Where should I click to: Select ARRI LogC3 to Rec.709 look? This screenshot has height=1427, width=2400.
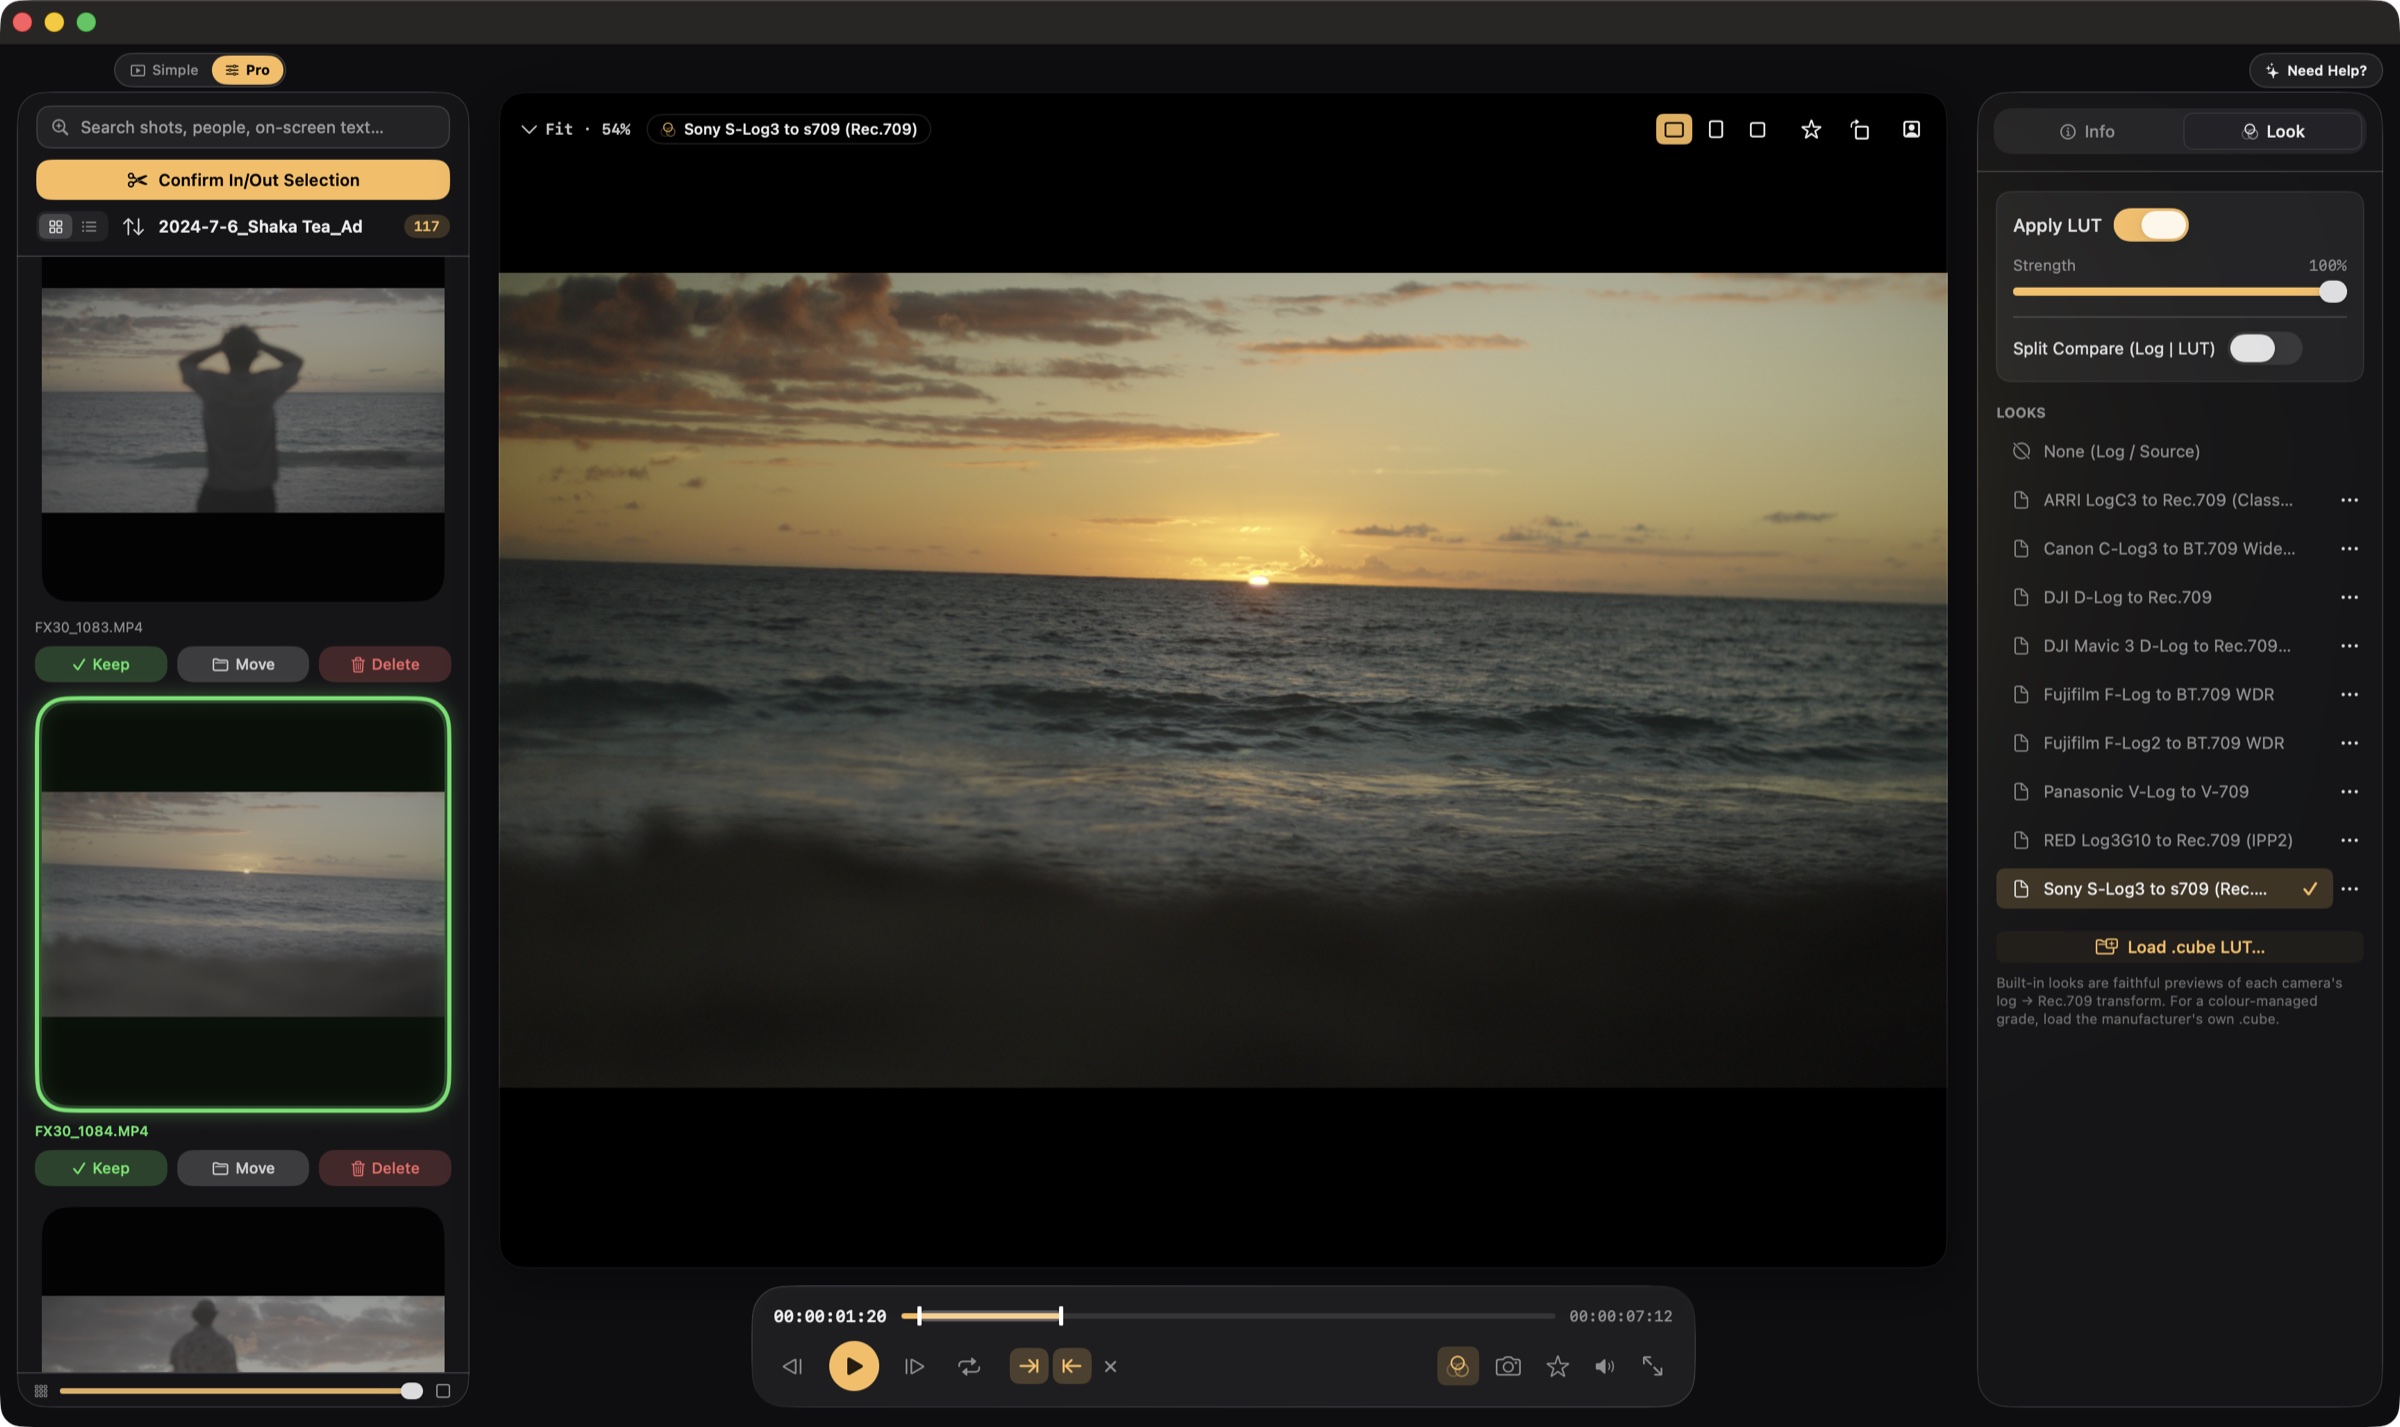click(2163, 500)
